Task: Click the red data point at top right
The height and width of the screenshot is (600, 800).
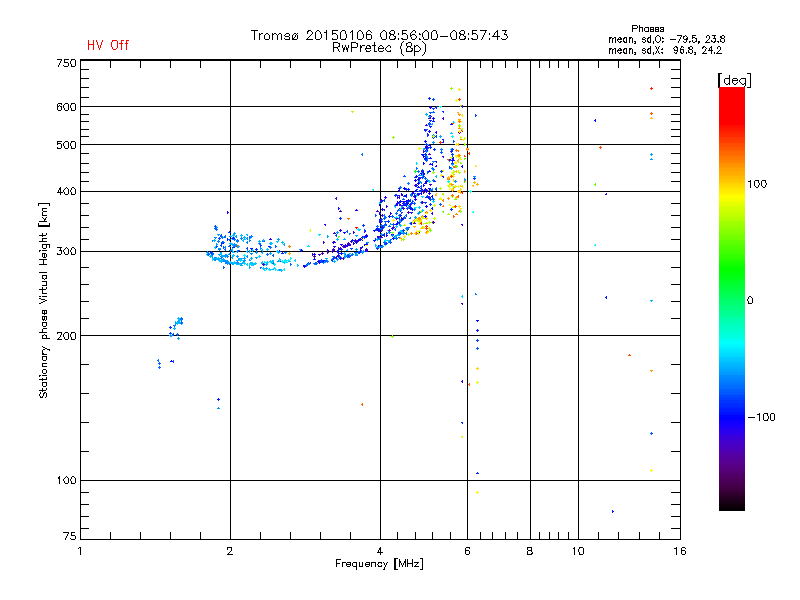Action: point(652,89)
